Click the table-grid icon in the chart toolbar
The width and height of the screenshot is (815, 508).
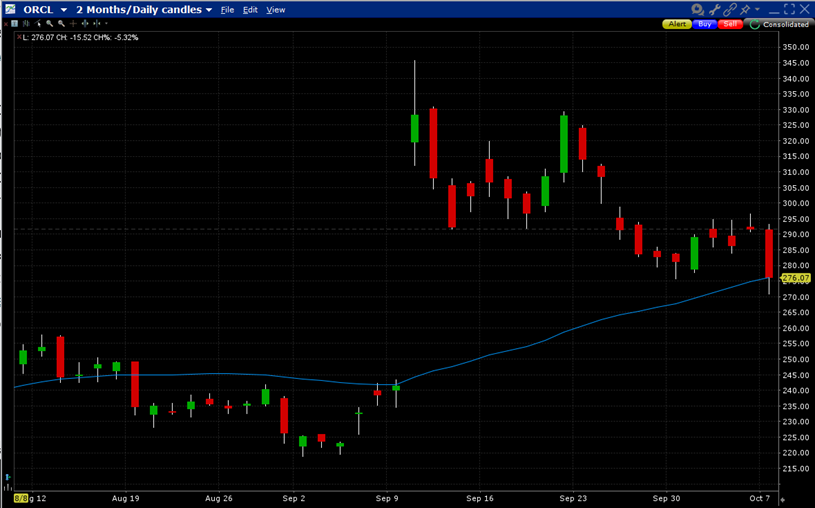[x=15, y=23]
